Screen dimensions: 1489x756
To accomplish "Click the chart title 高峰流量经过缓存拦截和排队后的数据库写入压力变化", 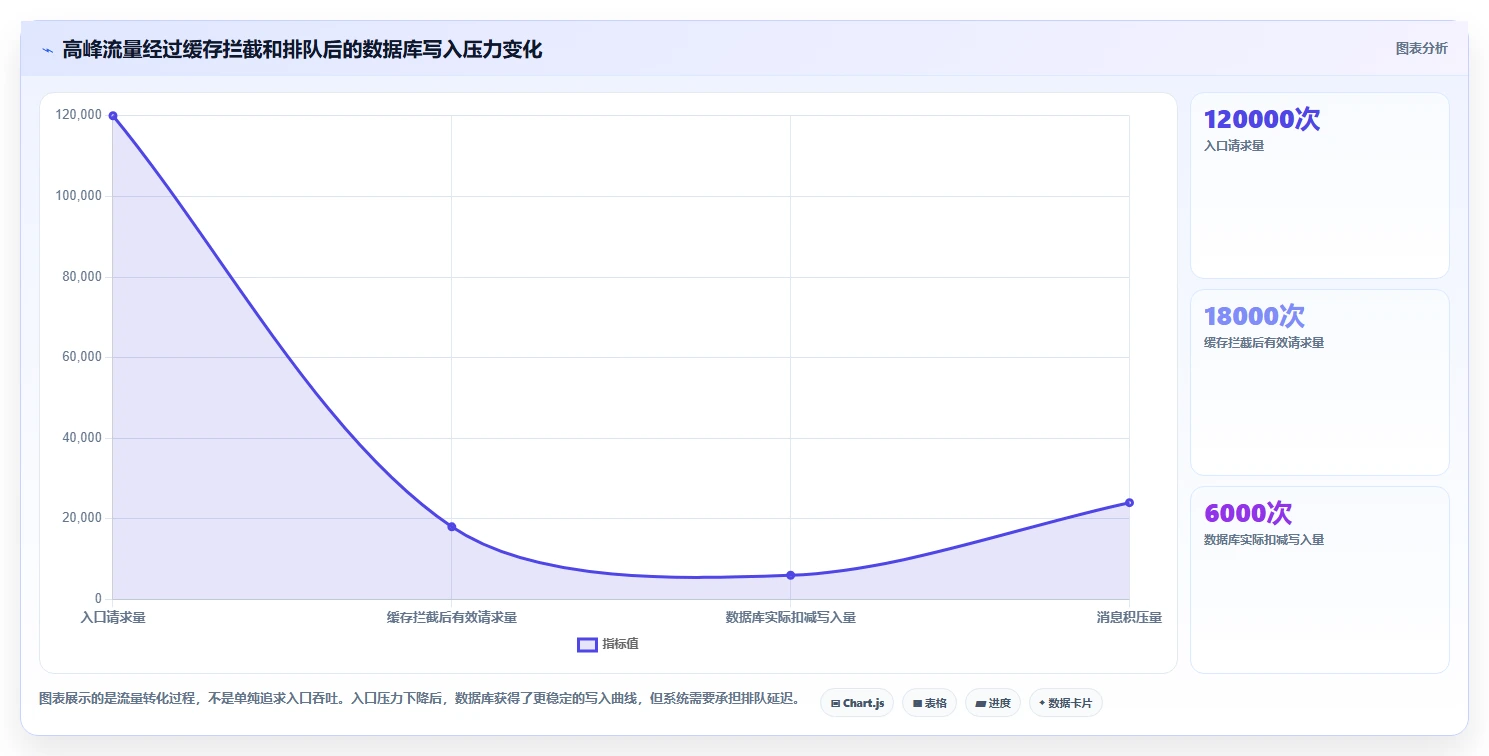I will pos(302,50).
